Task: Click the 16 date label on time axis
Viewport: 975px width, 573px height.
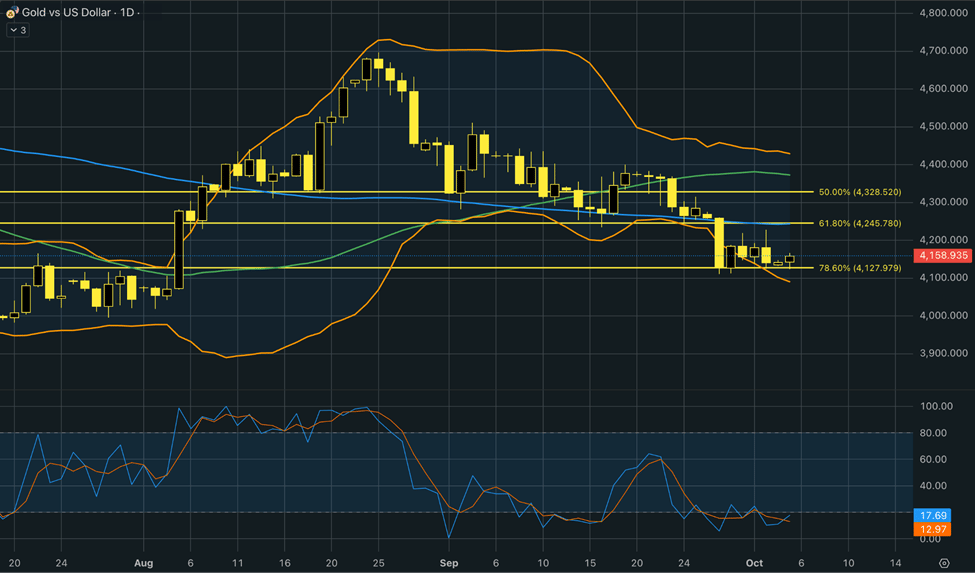Action: click(284, 563)
